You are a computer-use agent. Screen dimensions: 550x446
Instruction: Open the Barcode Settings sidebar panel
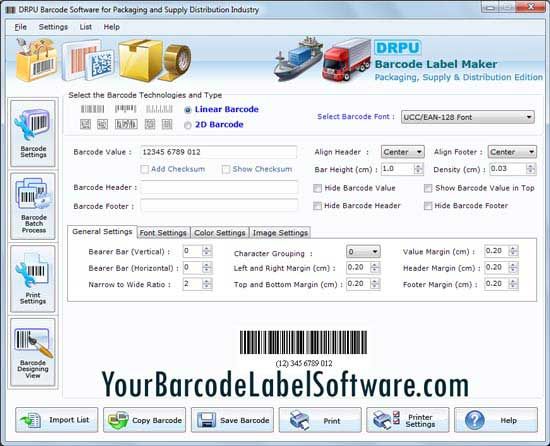(33, 133)
